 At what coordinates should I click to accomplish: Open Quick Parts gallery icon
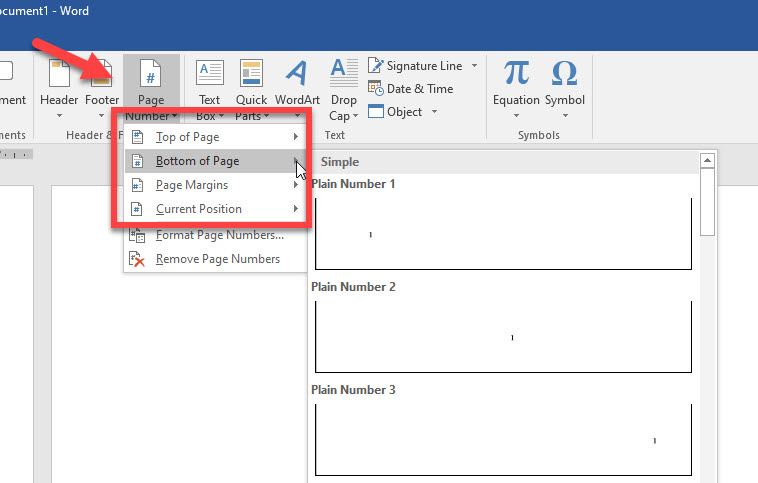pyautogui.click(x=251, y=75)
